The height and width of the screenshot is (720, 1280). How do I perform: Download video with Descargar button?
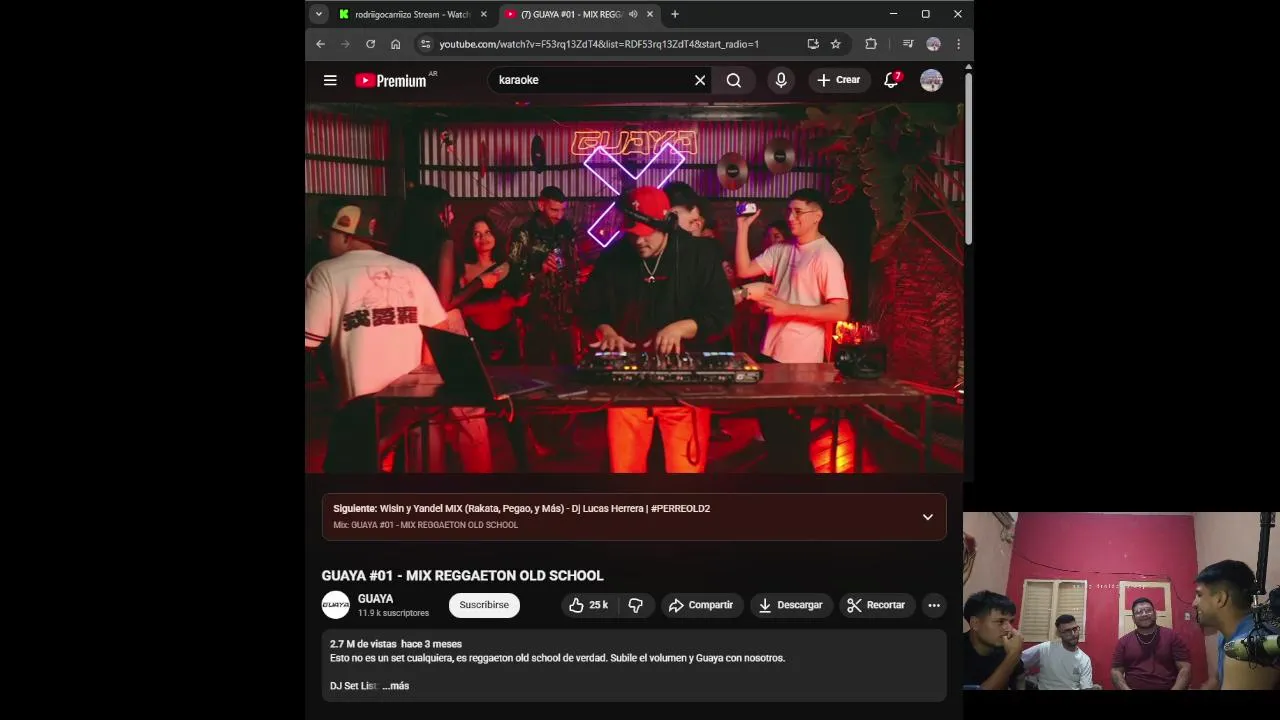791,605
